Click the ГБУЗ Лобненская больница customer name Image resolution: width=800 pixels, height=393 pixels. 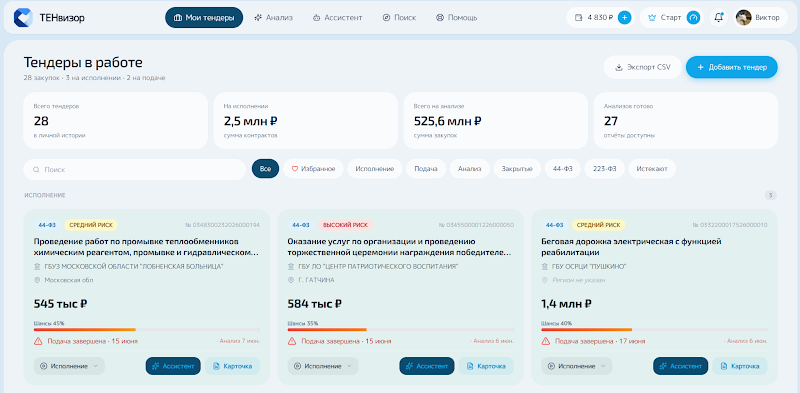pos(134,267)
